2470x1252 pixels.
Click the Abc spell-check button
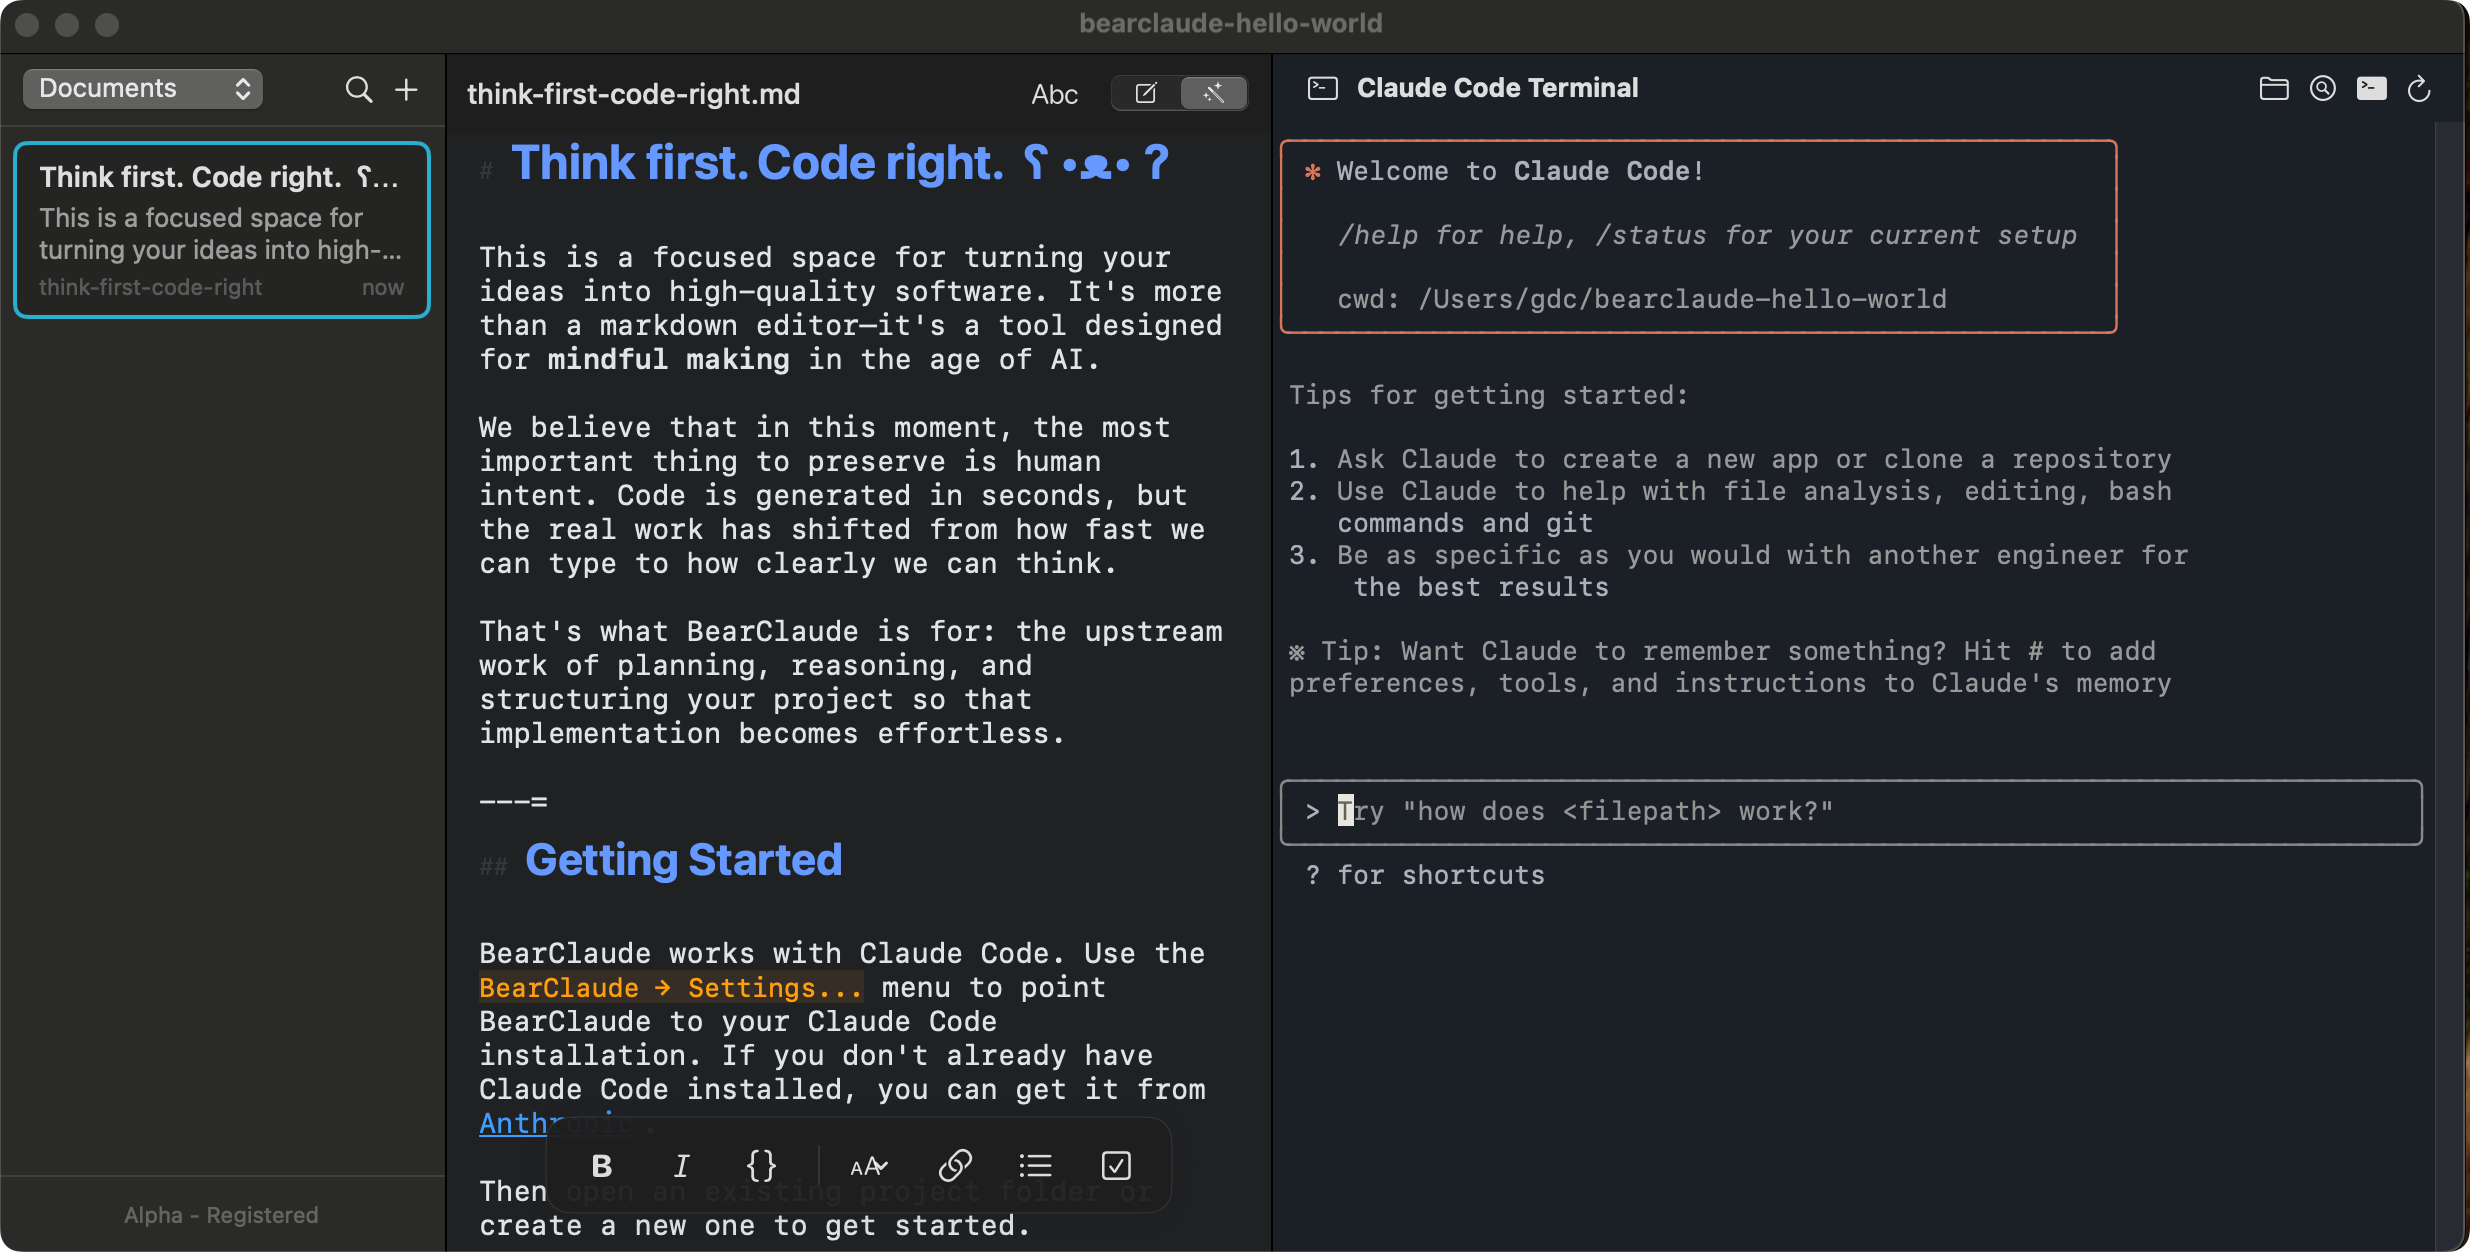1054,94
